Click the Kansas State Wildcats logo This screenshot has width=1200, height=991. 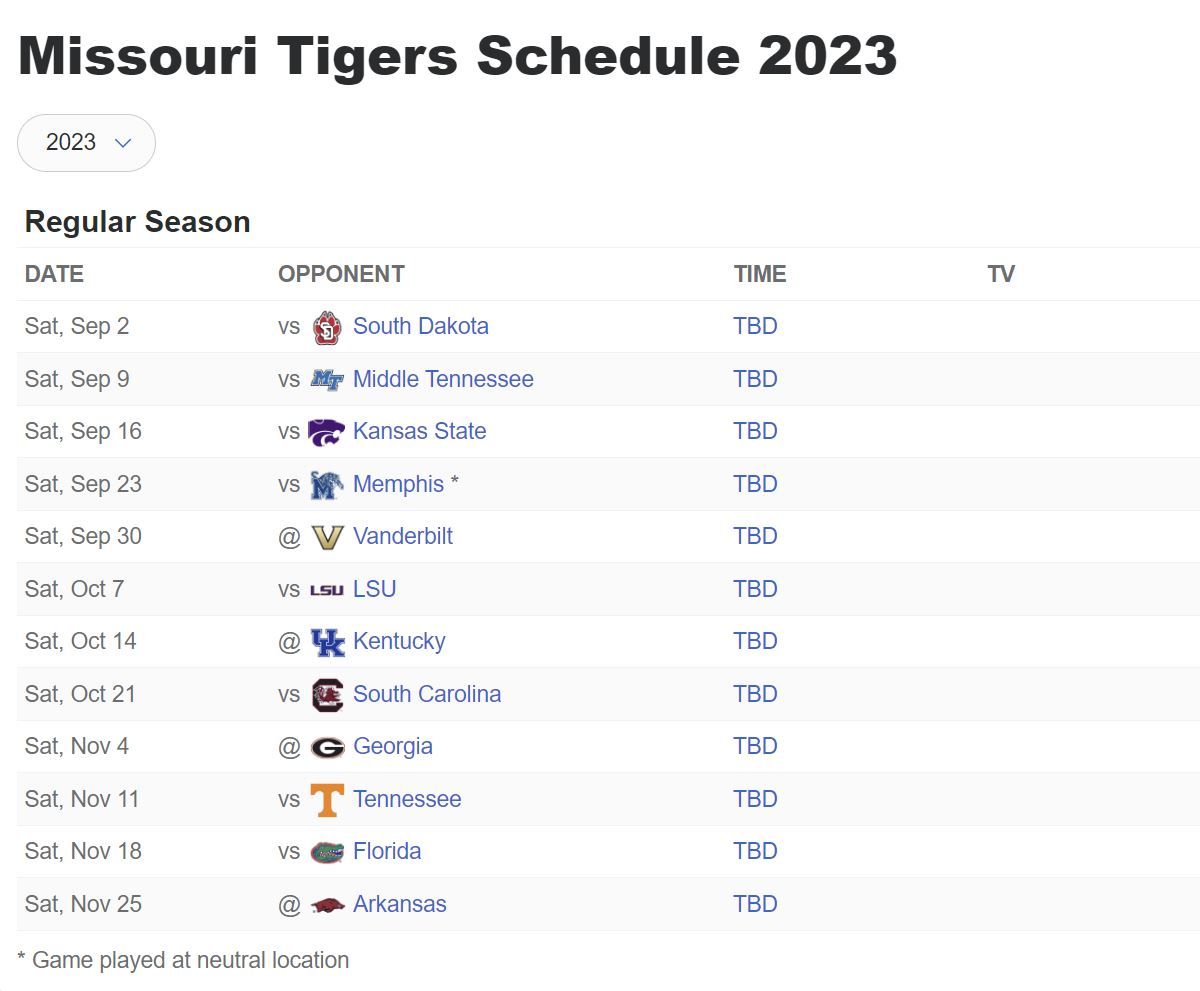click(x=327, y=432)
